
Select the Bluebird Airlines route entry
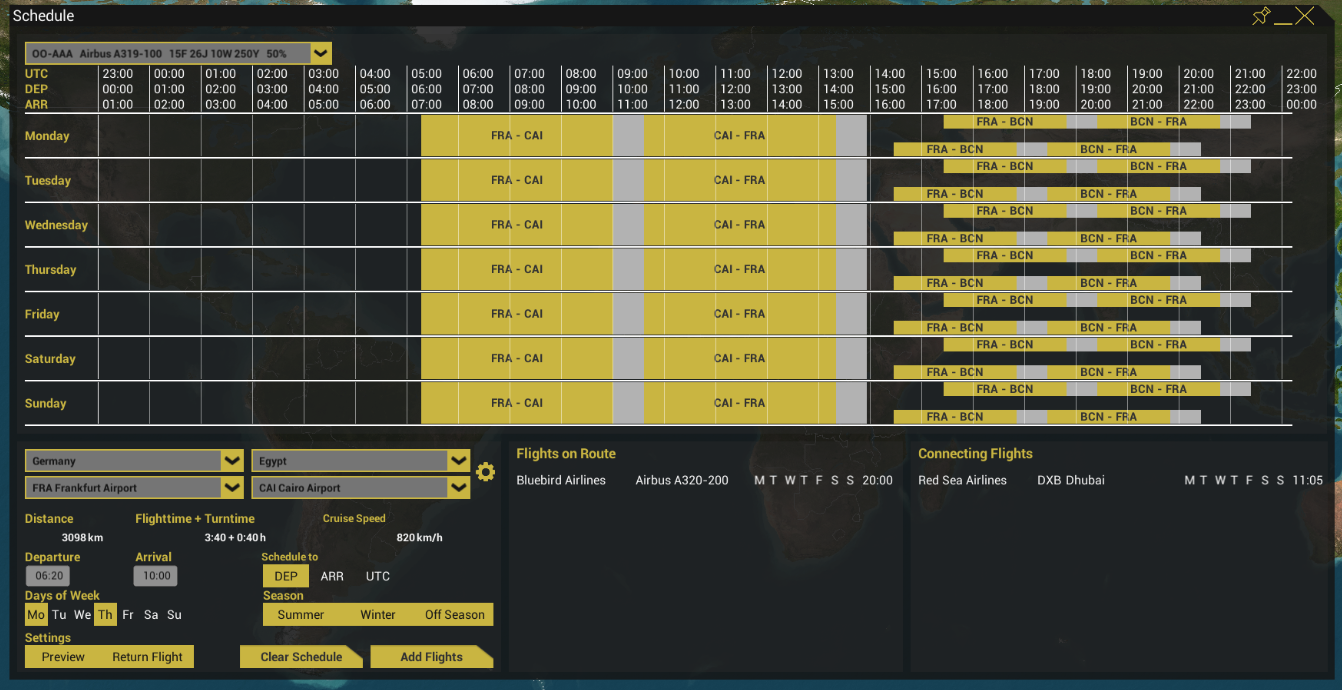pyautogui.click(x=560, y=480)
